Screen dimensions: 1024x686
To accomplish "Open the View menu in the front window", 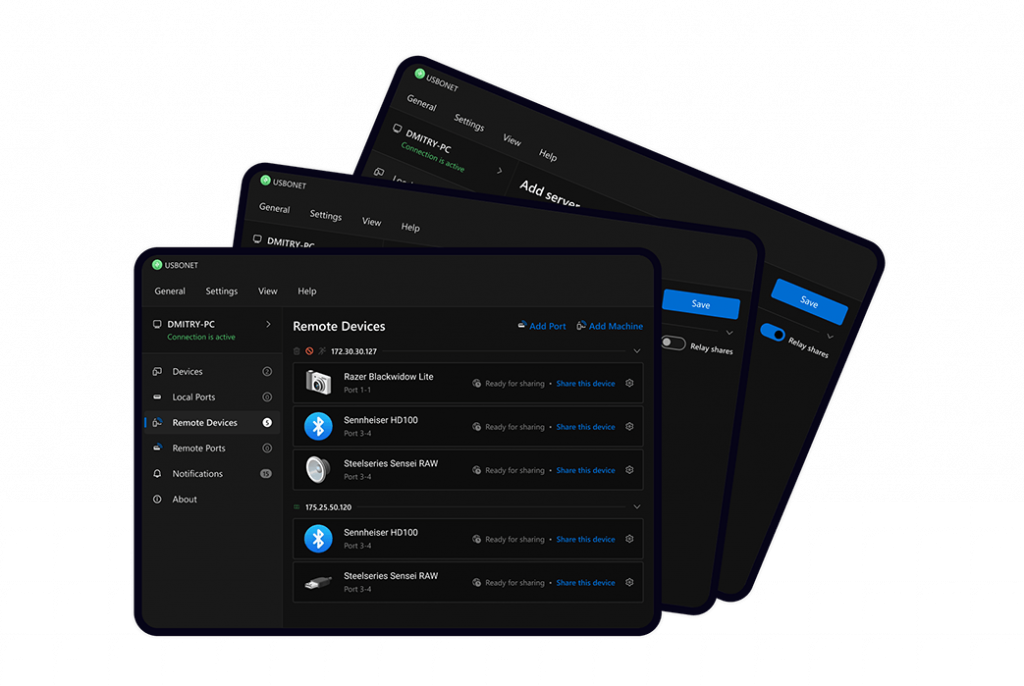I will (x=268, y=291).
